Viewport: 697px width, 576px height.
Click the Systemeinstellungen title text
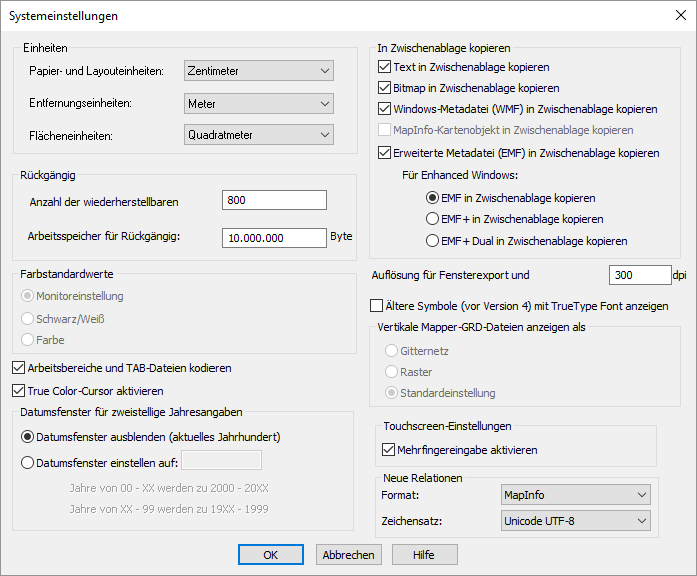(x=64, y=16)
